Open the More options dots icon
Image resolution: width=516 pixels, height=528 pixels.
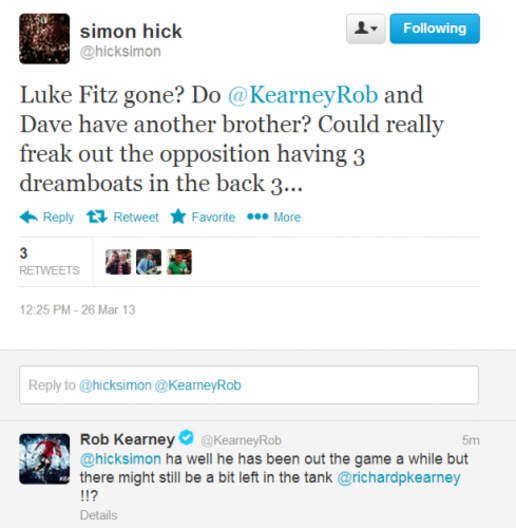pos(258,217)
